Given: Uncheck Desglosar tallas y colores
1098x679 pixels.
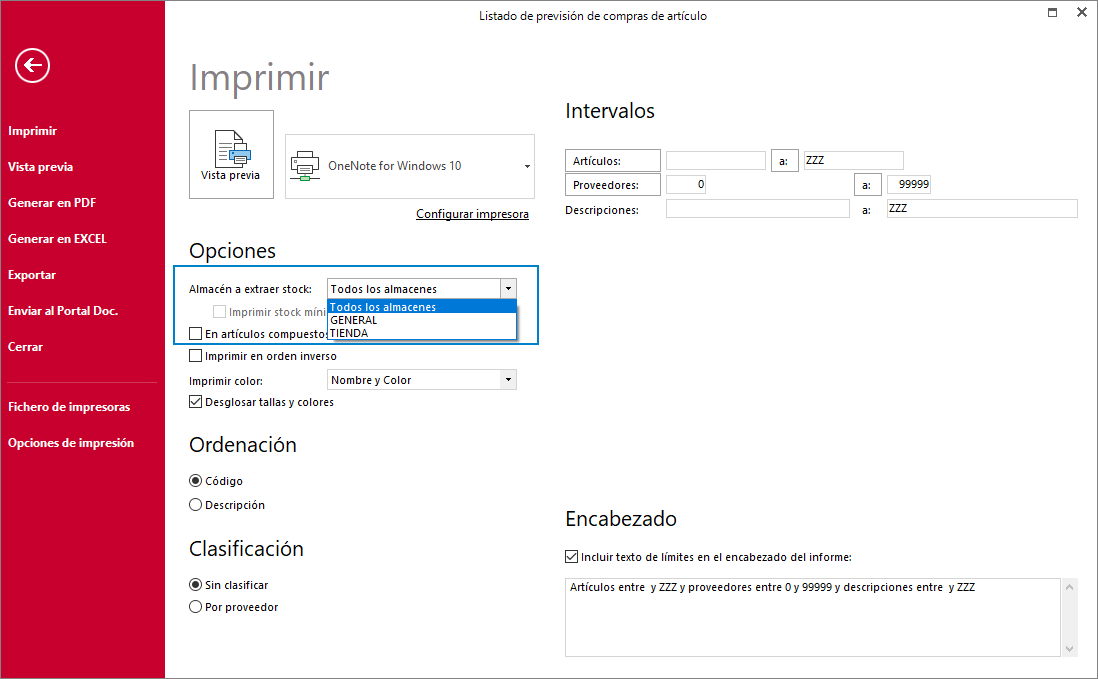Looking at the screenshot, I should coord(195,402).
